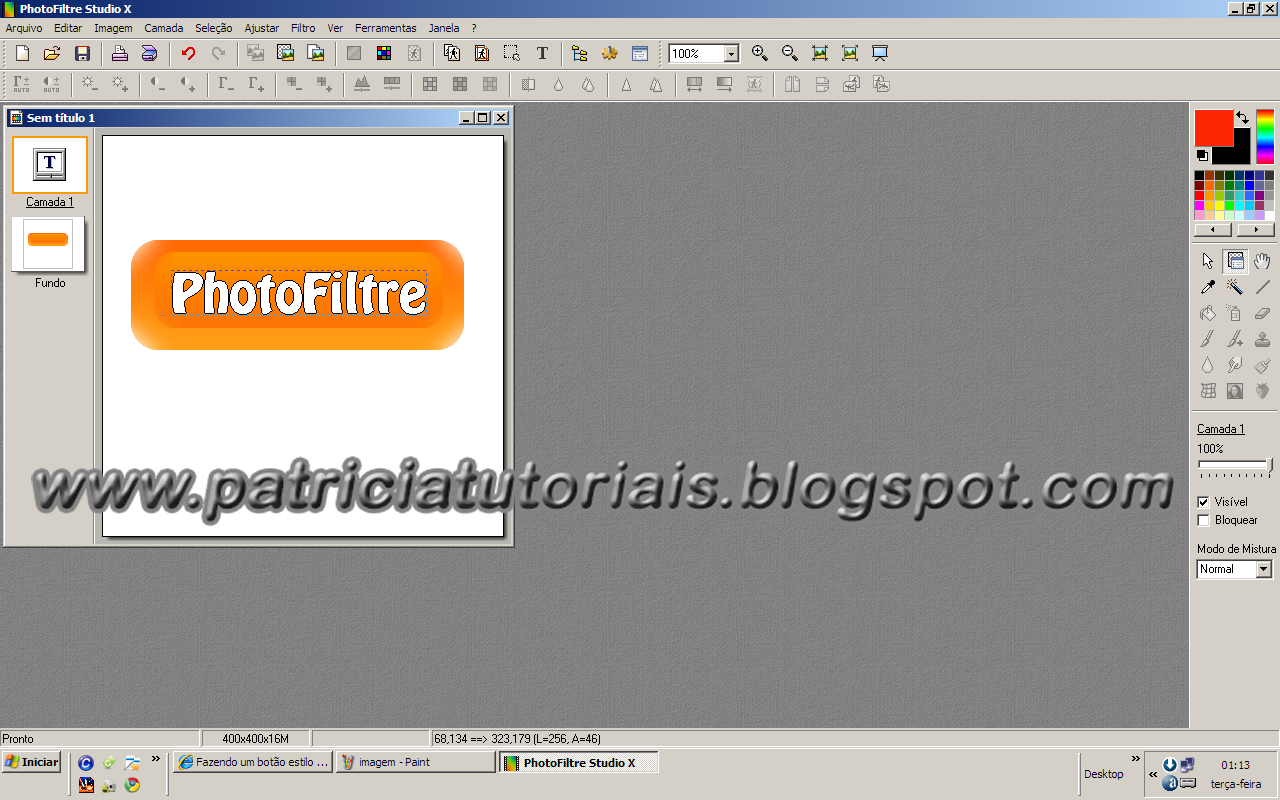Viewport: 1280px width, 800px height.
Task: Select the Paint Bucket fill tool
Action: tap(1208, 313)
